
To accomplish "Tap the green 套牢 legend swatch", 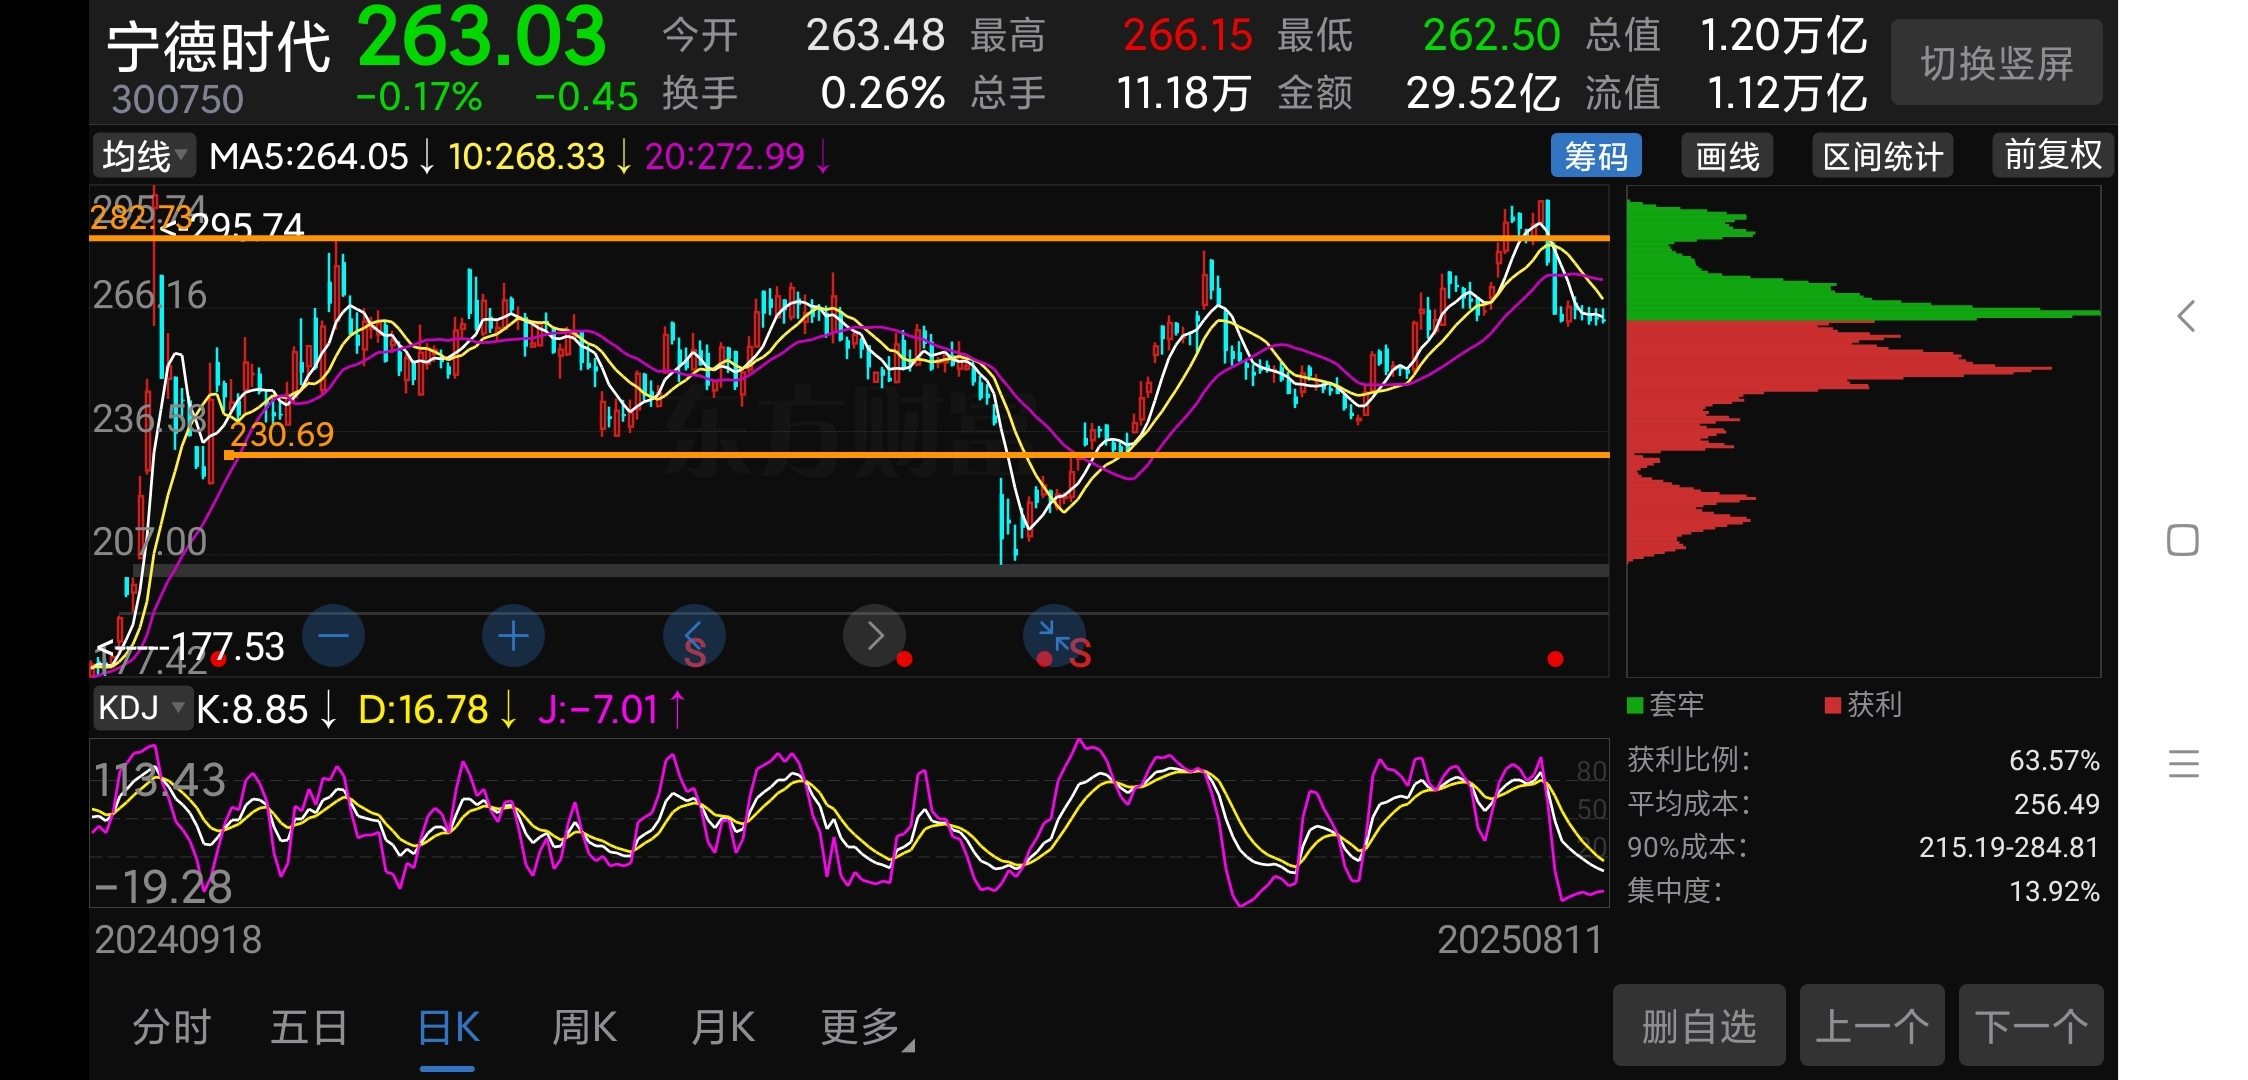I will click(x=1636, y=705).
